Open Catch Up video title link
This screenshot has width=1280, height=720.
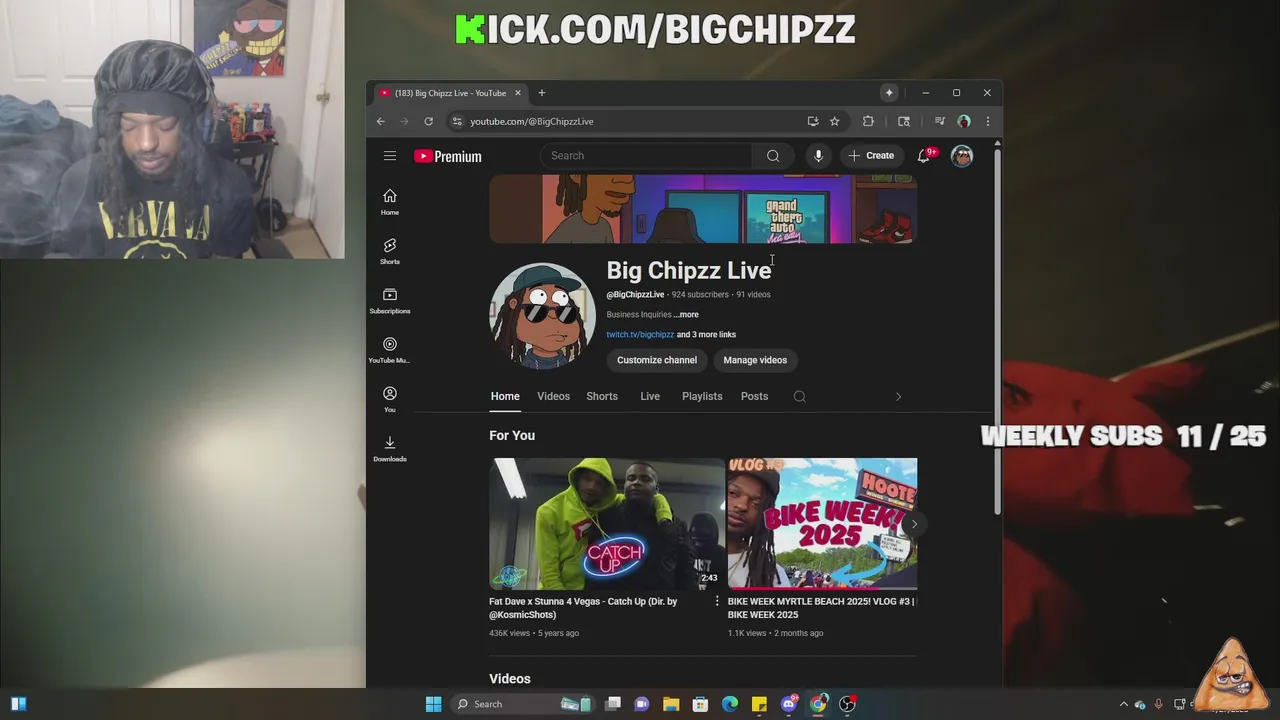[583, 608]
